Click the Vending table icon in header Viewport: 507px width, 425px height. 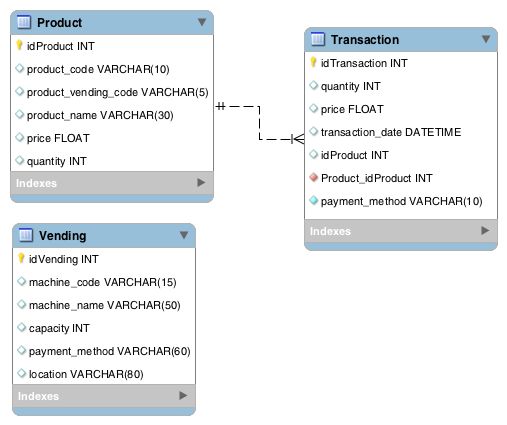coord(26,235)
